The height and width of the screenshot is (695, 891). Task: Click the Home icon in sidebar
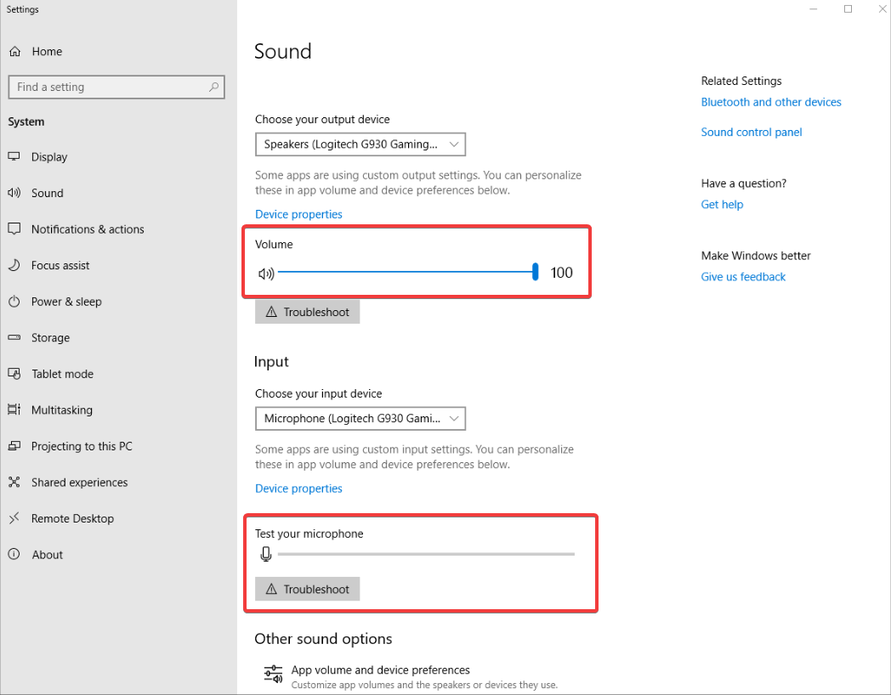click(15, 52)
